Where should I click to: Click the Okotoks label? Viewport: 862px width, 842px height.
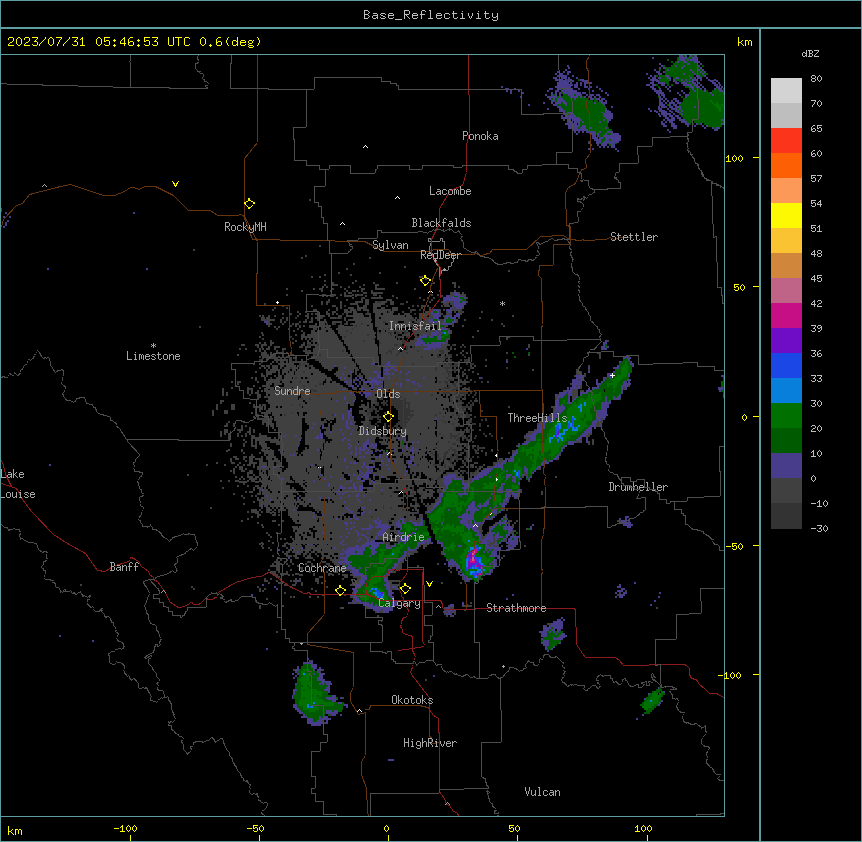point(412,700)
